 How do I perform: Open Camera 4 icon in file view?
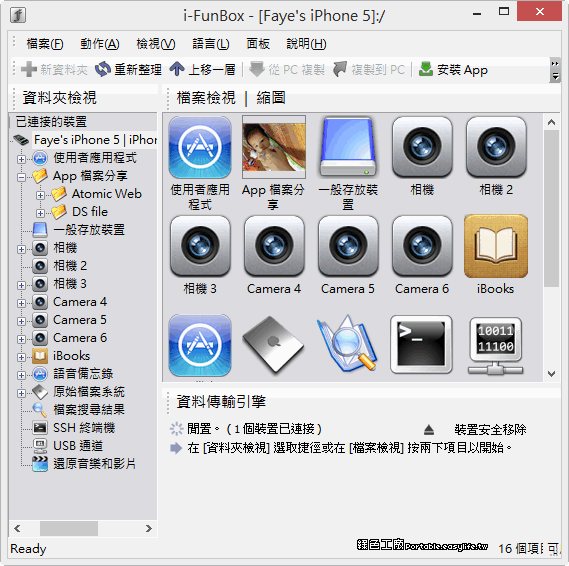(x=274, y=246)
